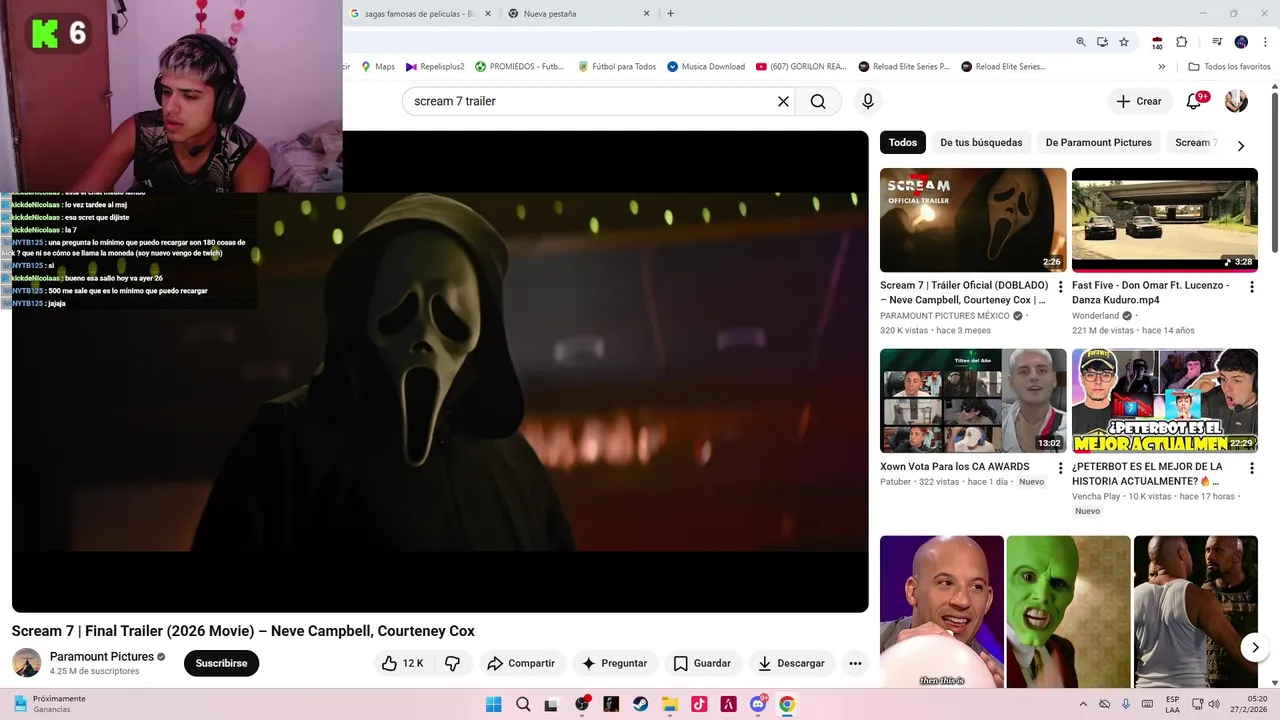Click the YouTube search magnifier button
1280x720 pixels.
click(x=818, y=101)
